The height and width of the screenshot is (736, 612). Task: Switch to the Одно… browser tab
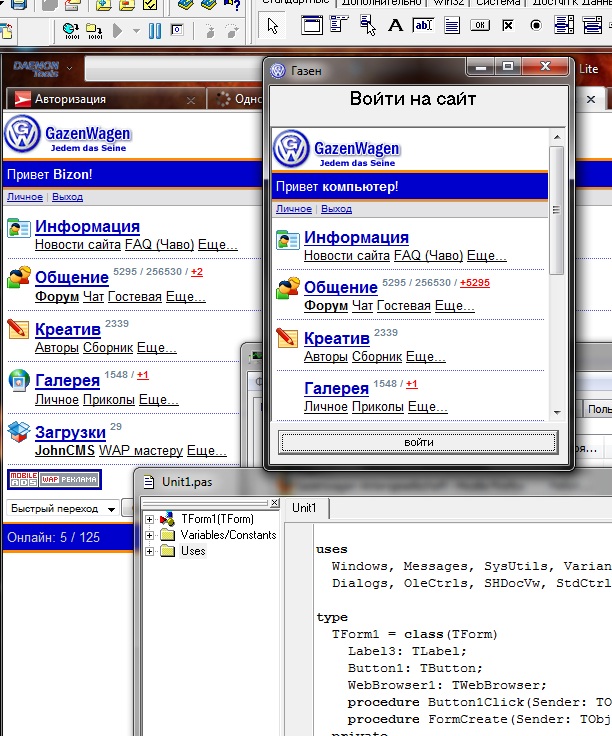click(x=235, y=99)
